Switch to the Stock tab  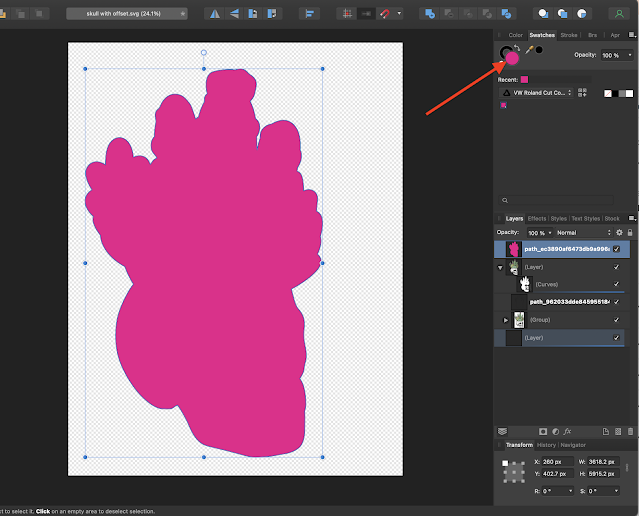click(x=612, y=219)
